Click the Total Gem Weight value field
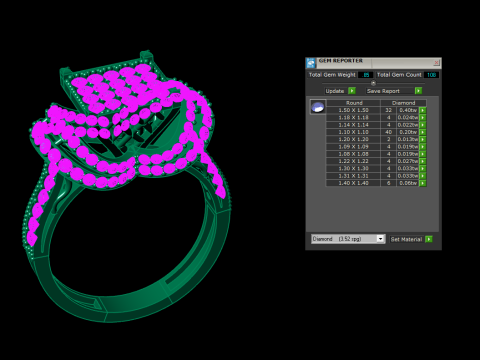Image resolution: width=480 pixels, height=360 pixels. coord(365,75)
